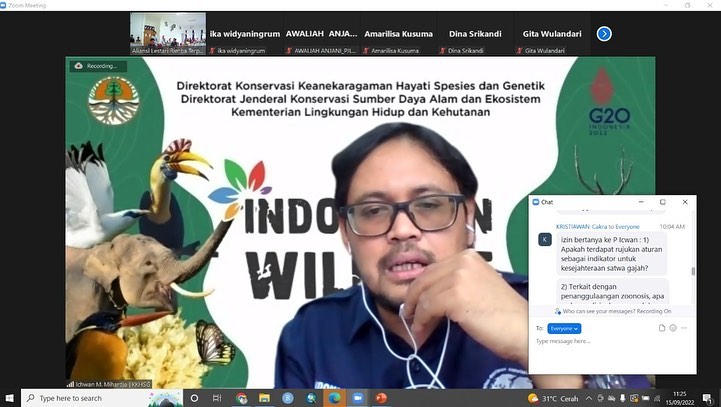
Task: Expand the Everyone recipient dropdown
Action: [x=564, y=328]
